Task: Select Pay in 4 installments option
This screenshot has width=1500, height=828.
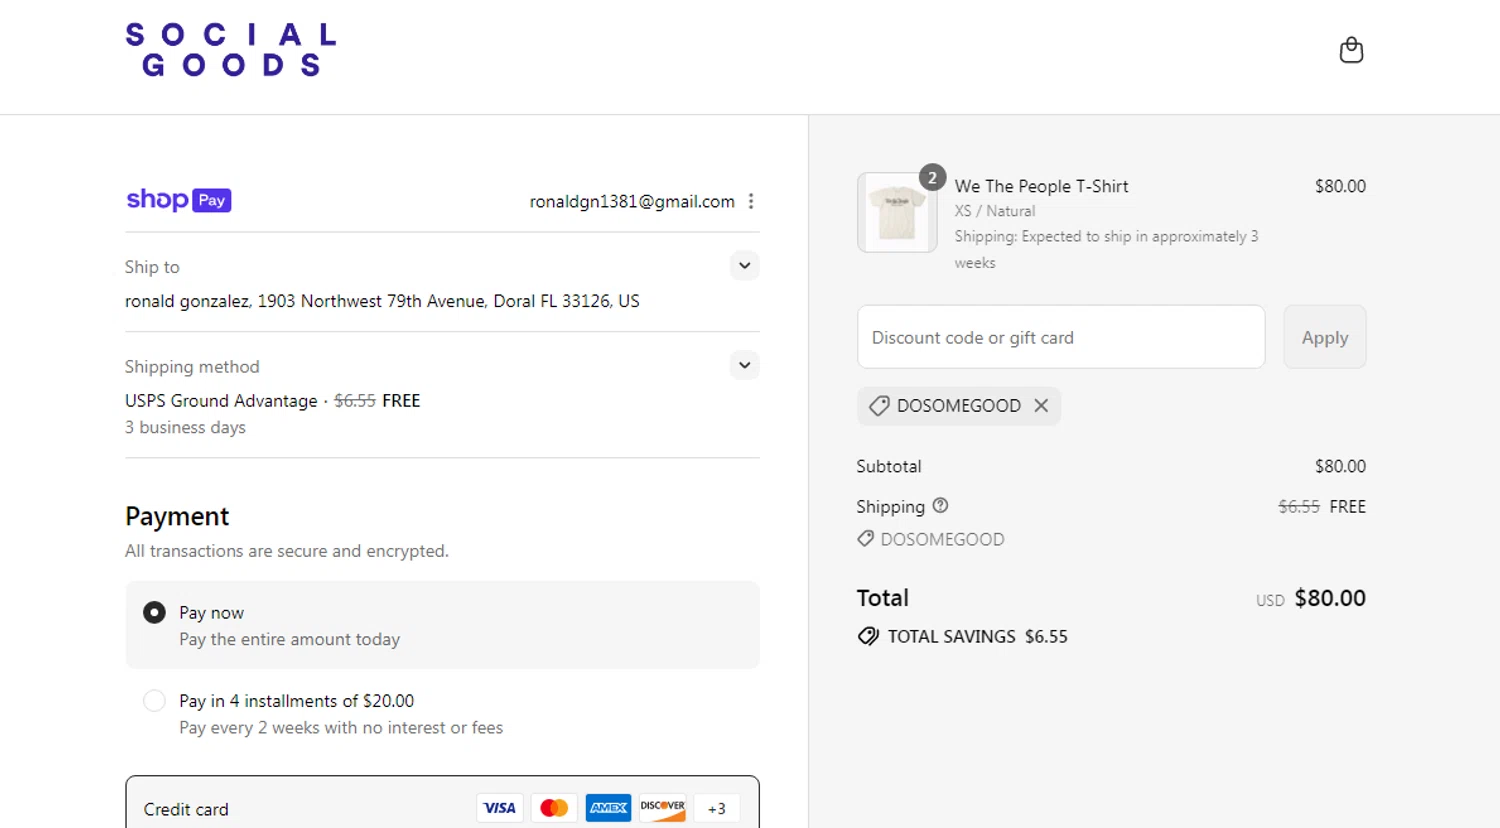Action: coord(154,701)
